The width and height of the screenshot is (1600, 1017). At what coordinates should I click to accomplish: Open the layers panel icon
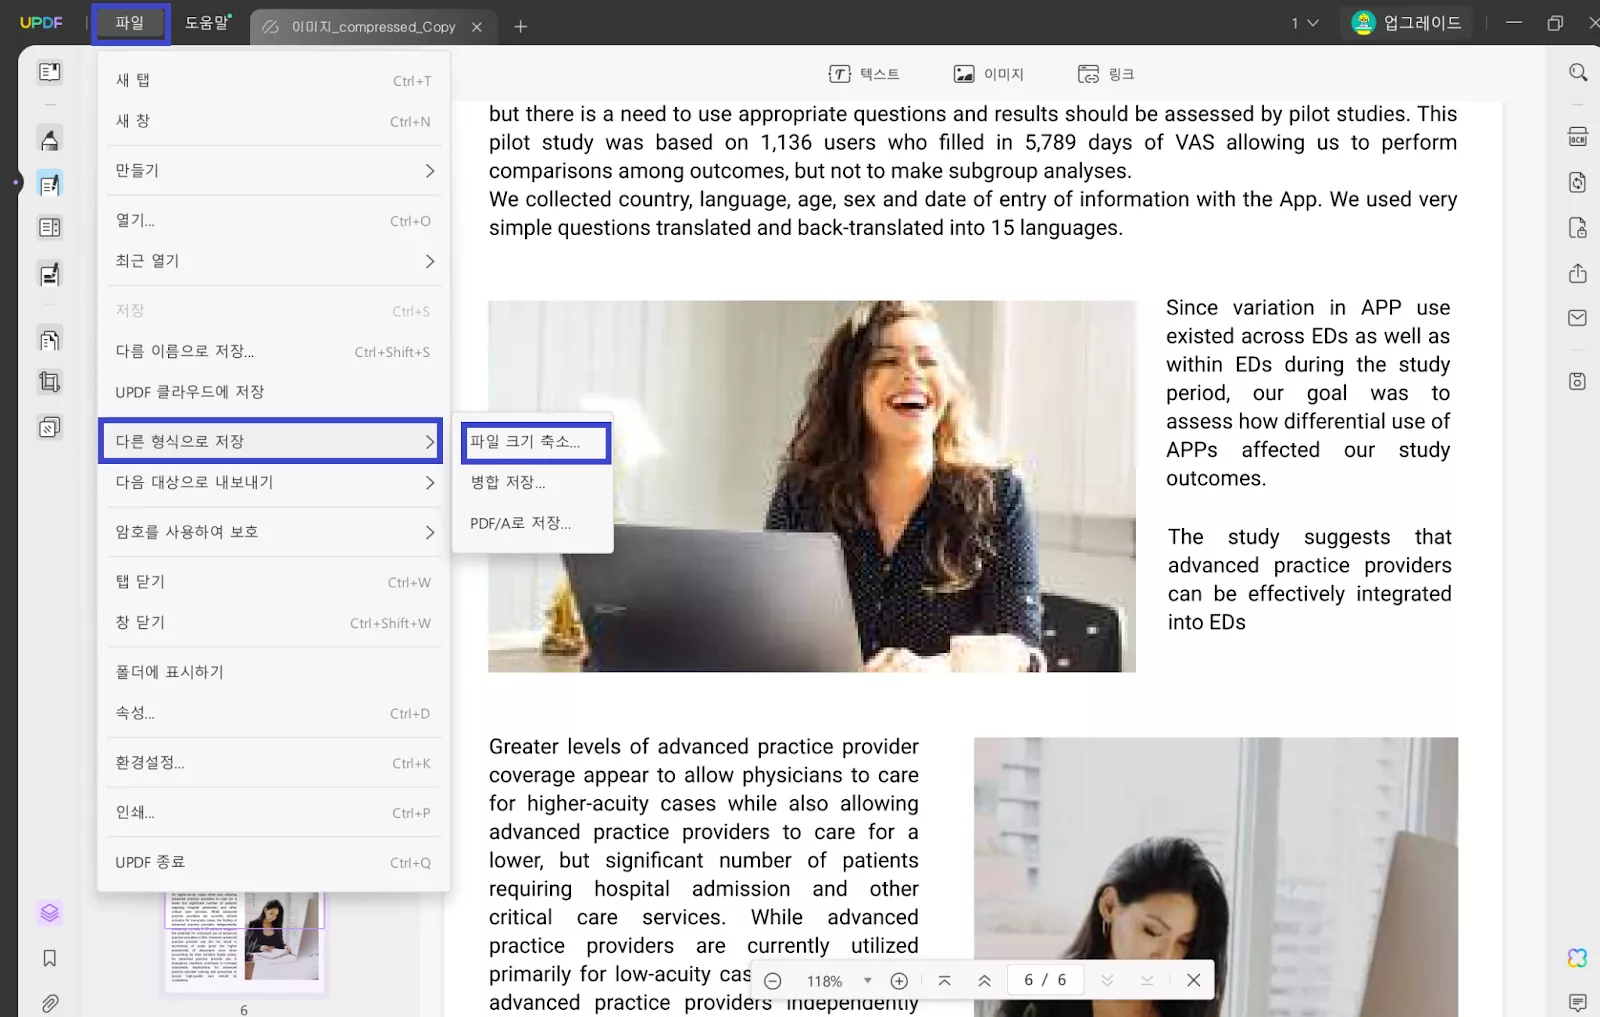[x=49, y=913]
